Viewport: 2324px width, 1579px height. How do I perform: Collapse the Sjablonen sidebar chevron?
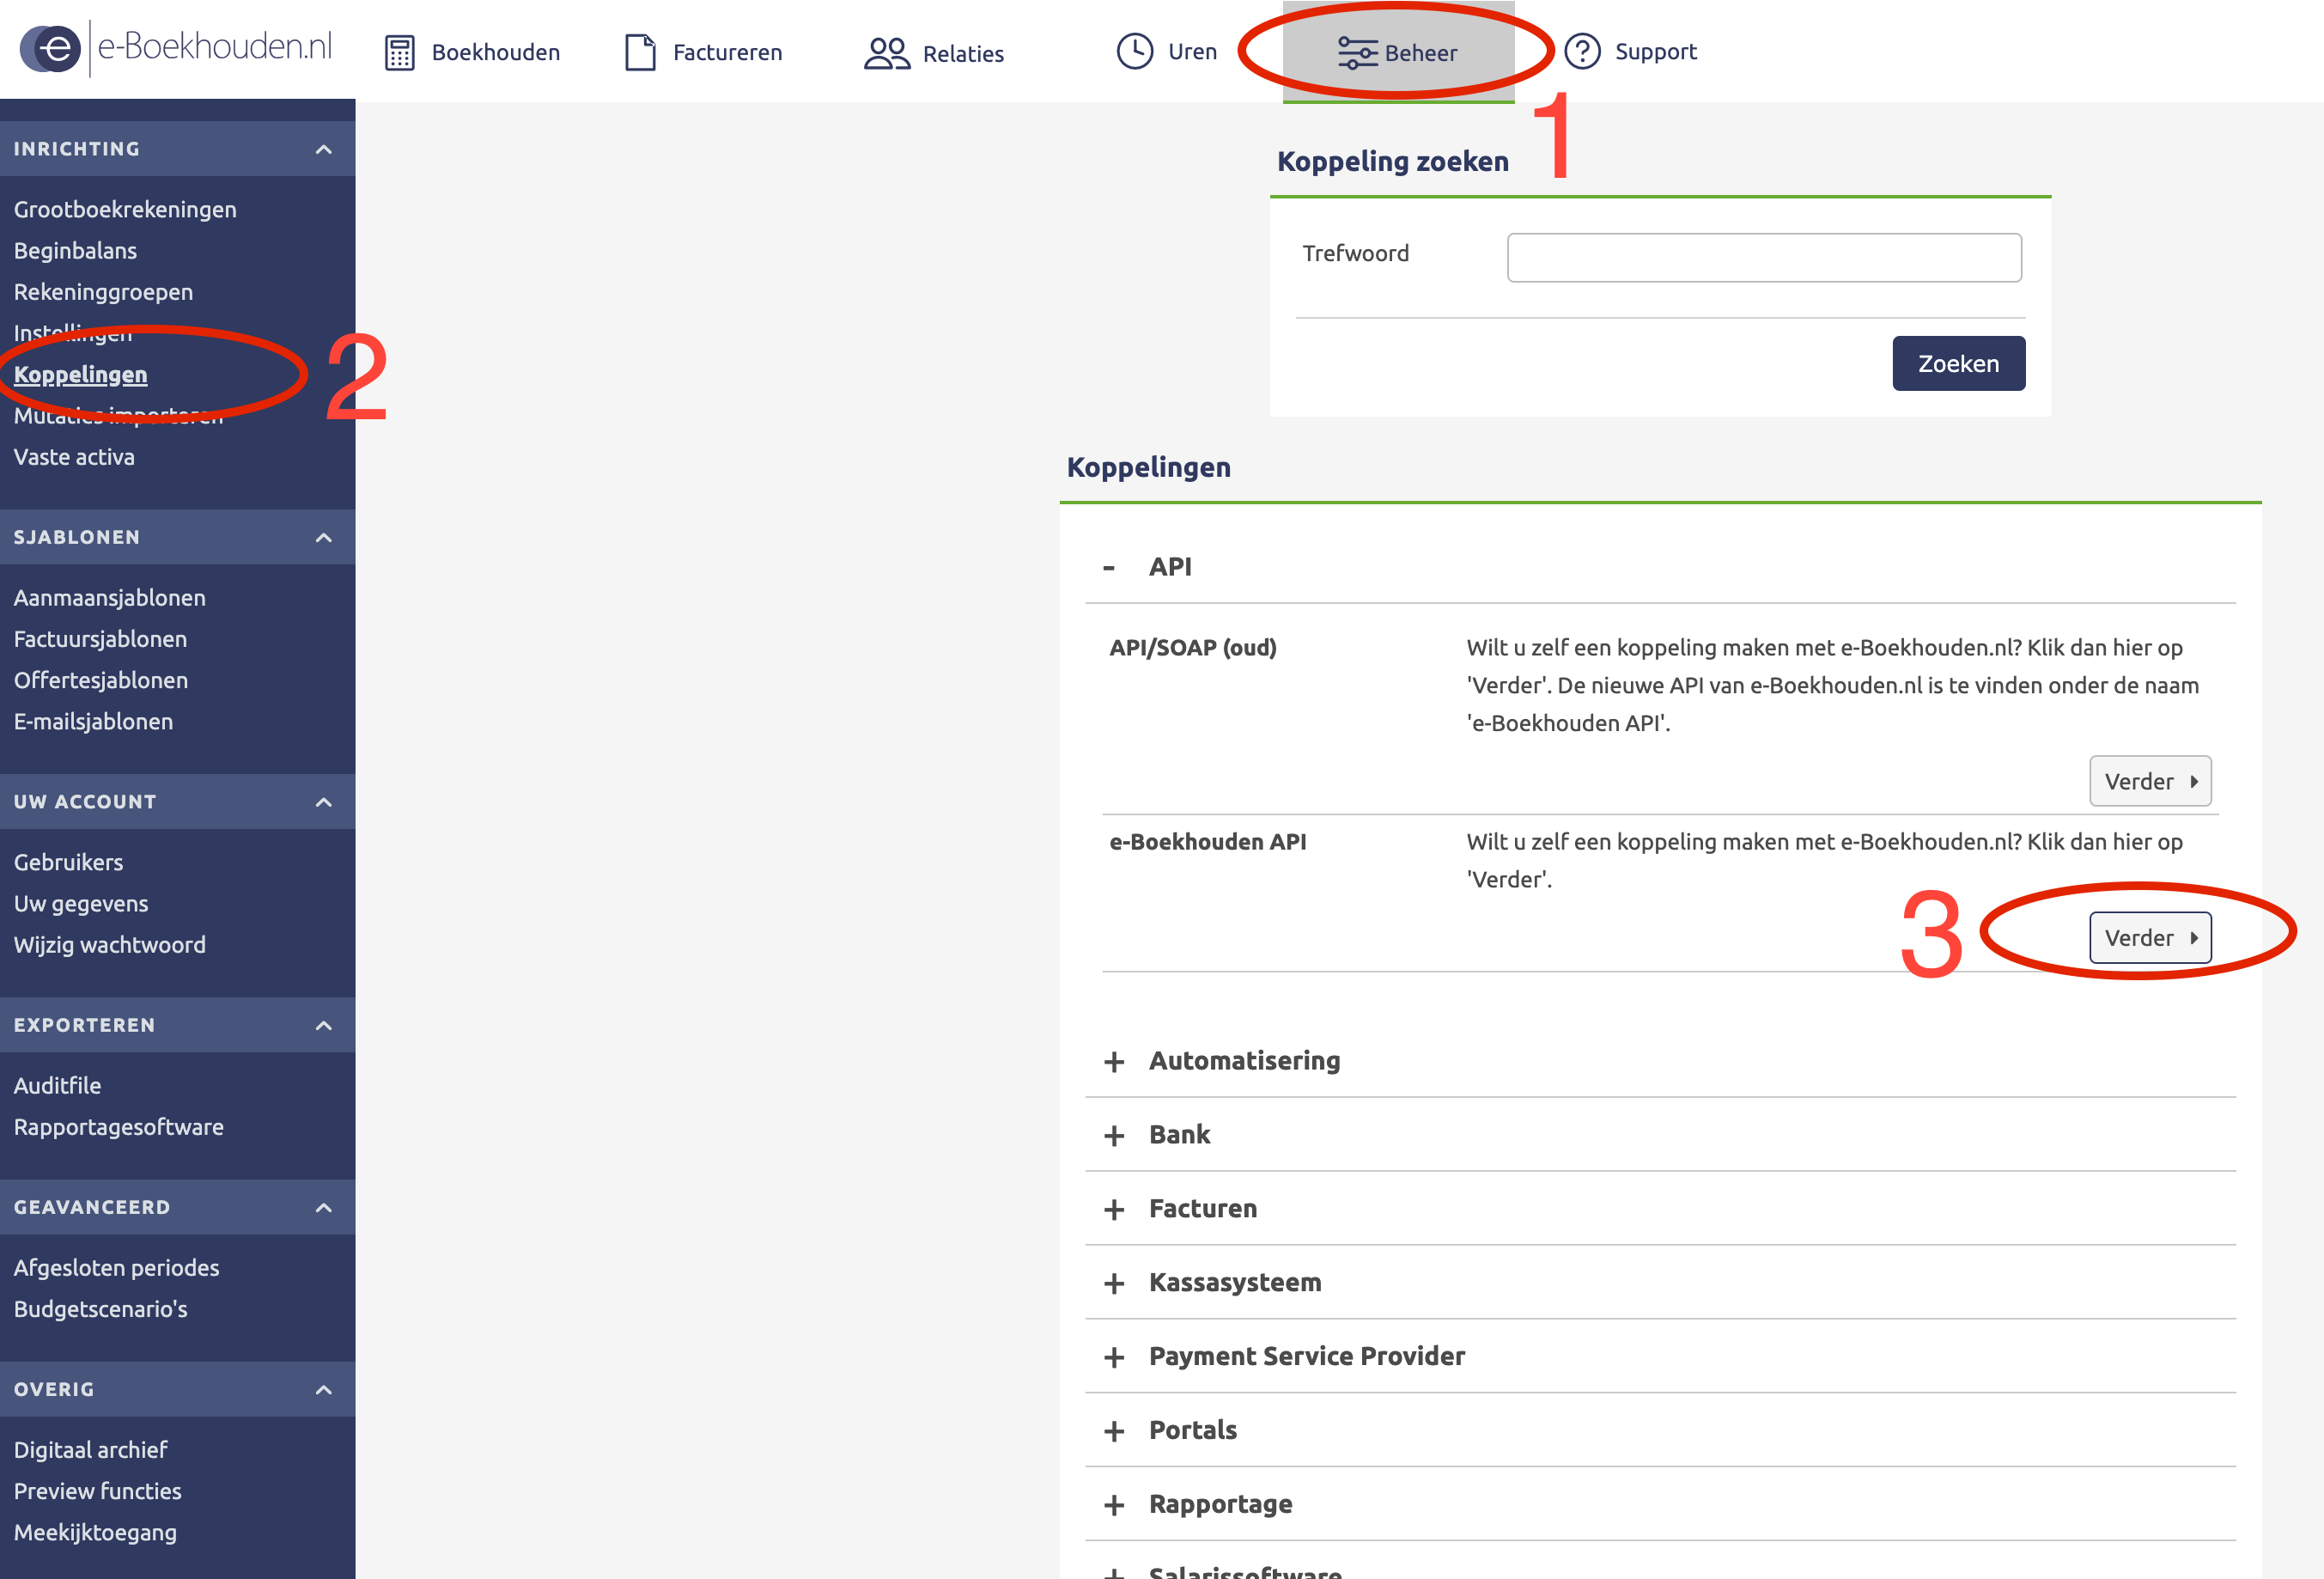(x=323, y=538)
